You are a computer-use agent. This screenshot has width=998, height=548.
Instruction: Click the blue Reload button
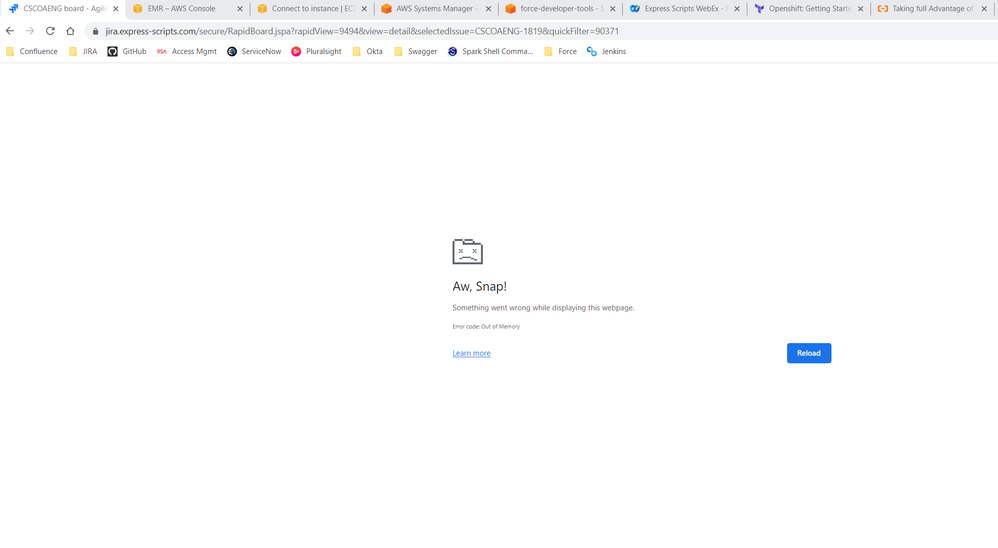click(x=809, y=353)
